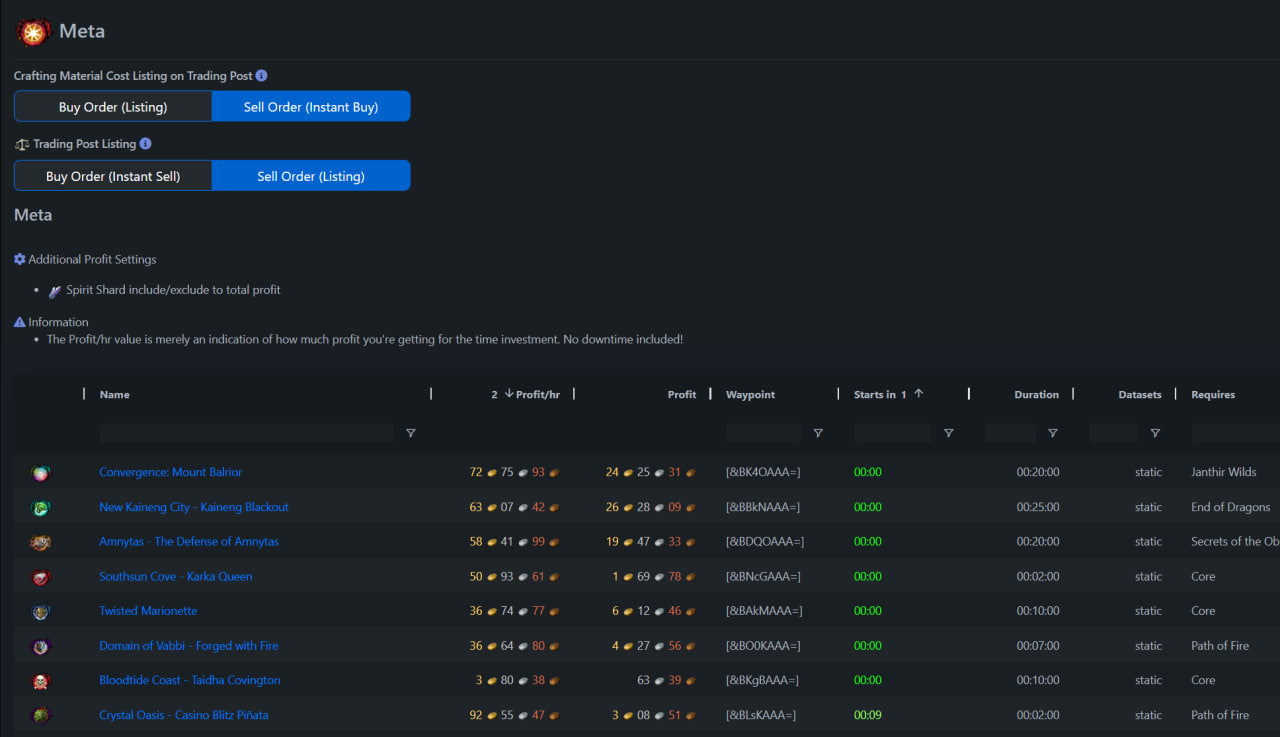Click the info icon beside Crafting Material Cost Listing
This screenshot has width=1280, height=737.
tap(261, 76)
